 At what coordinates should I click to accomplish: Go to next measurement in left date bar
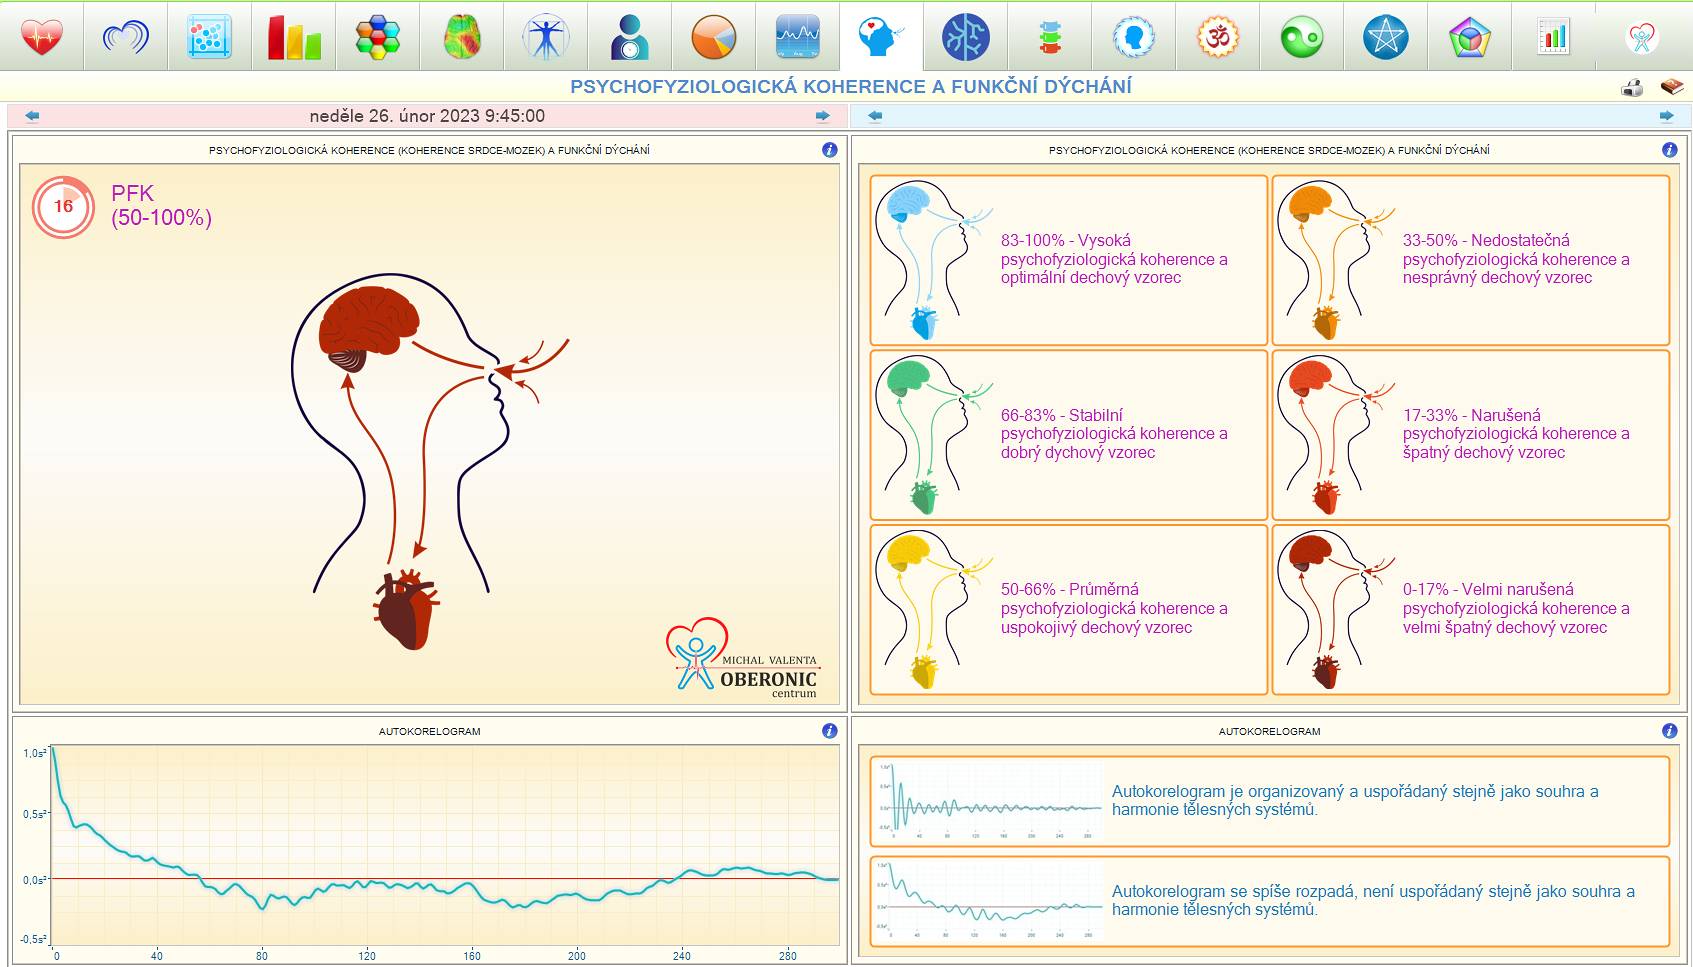(823, 116)
